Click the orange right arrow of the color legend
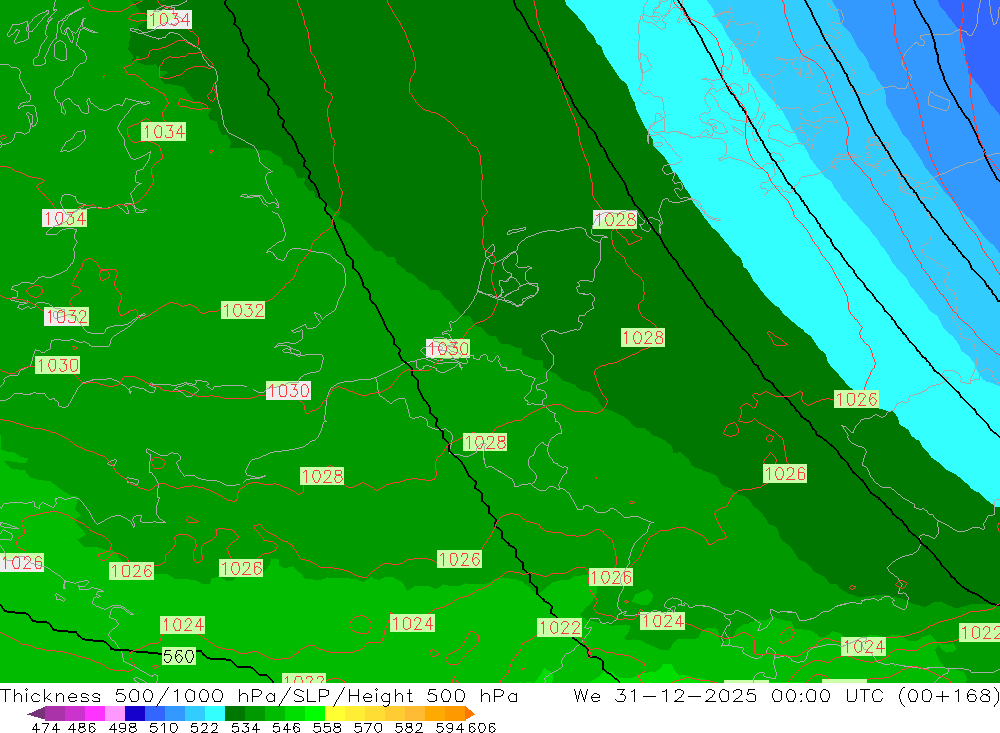This screenshot has height=733, width=1000. [x=469, y=714]
